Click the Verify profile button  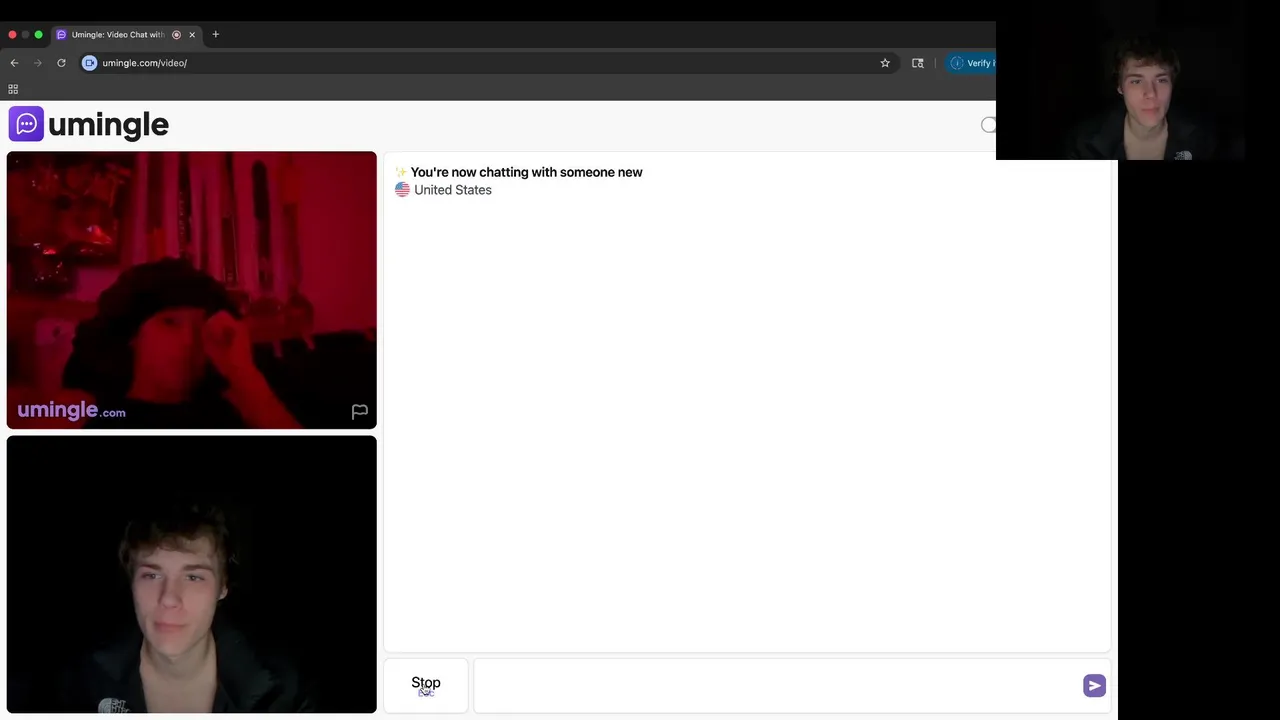coord(971,63)
